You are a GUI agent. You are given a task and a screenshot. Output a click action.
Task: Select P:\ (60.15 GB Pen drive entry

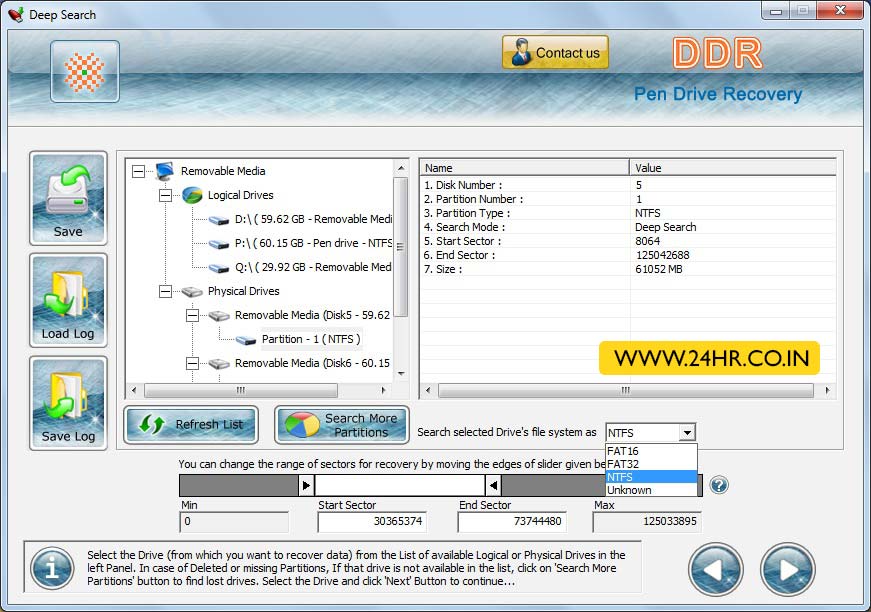(313, 243)
